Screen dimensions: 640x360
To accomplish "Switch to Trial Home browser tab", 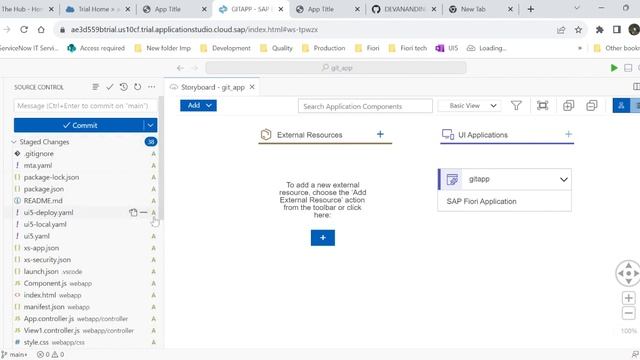I will point(98,9).
